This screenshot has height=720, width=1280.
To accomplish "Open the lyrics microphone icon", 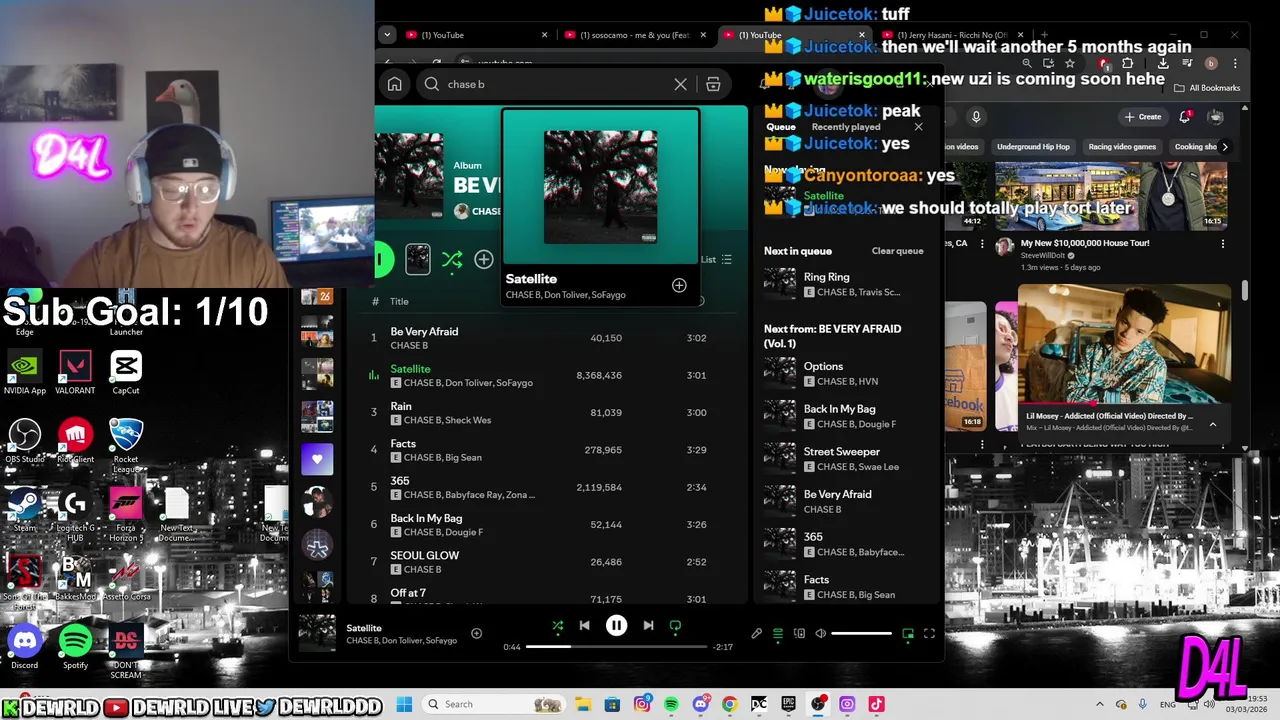I will click(757, 634).
